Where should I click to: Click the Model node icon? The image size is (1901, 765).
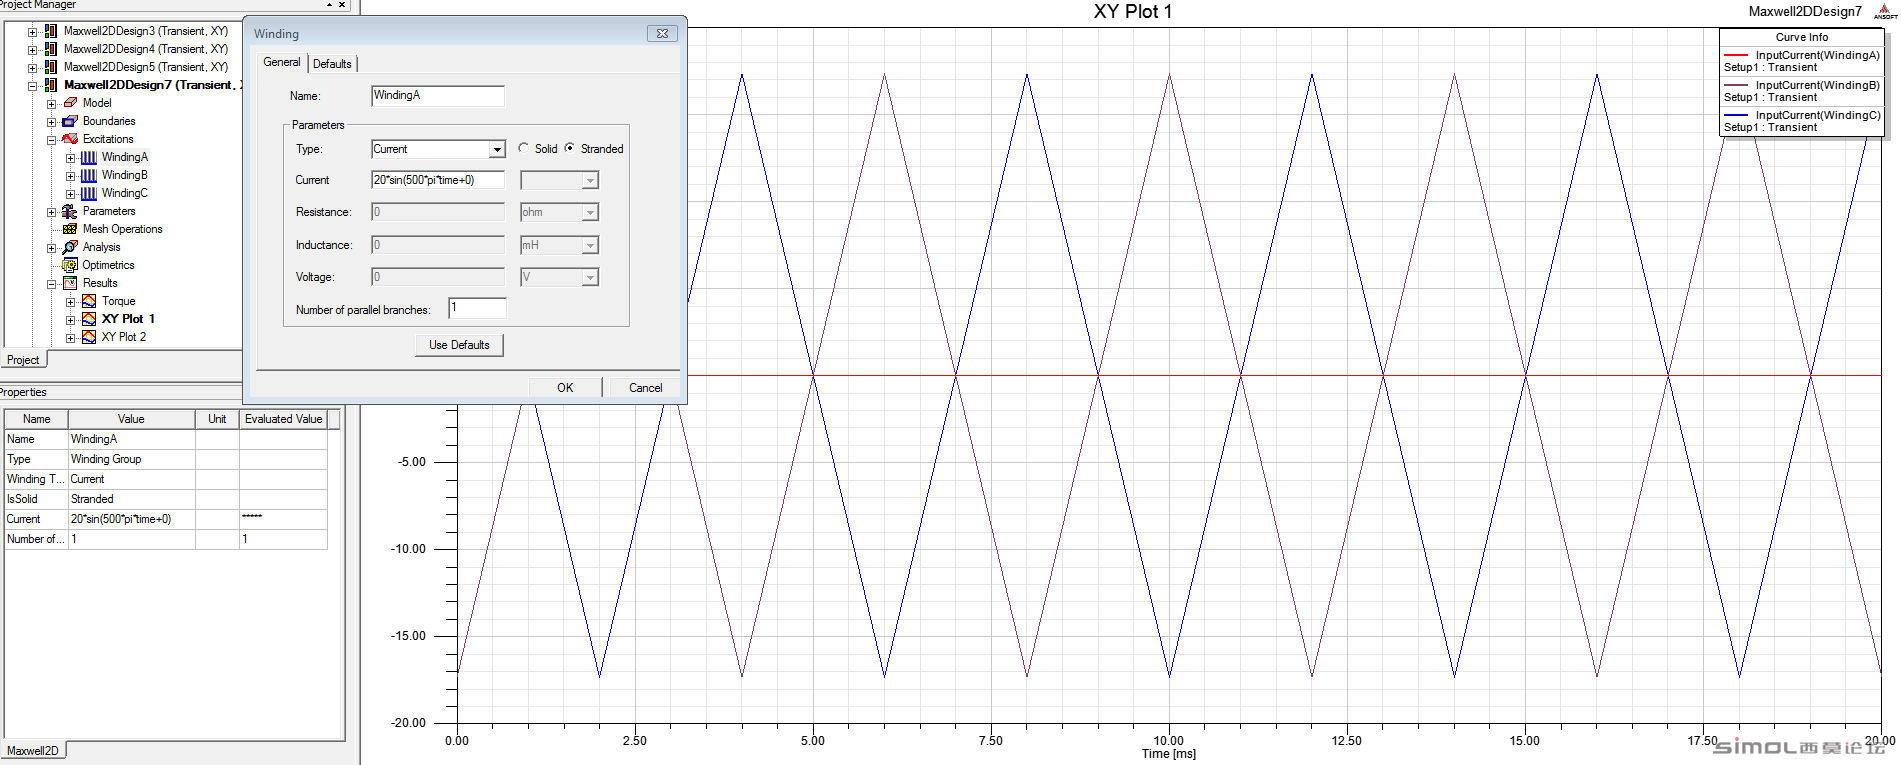(x=70, y=103)
